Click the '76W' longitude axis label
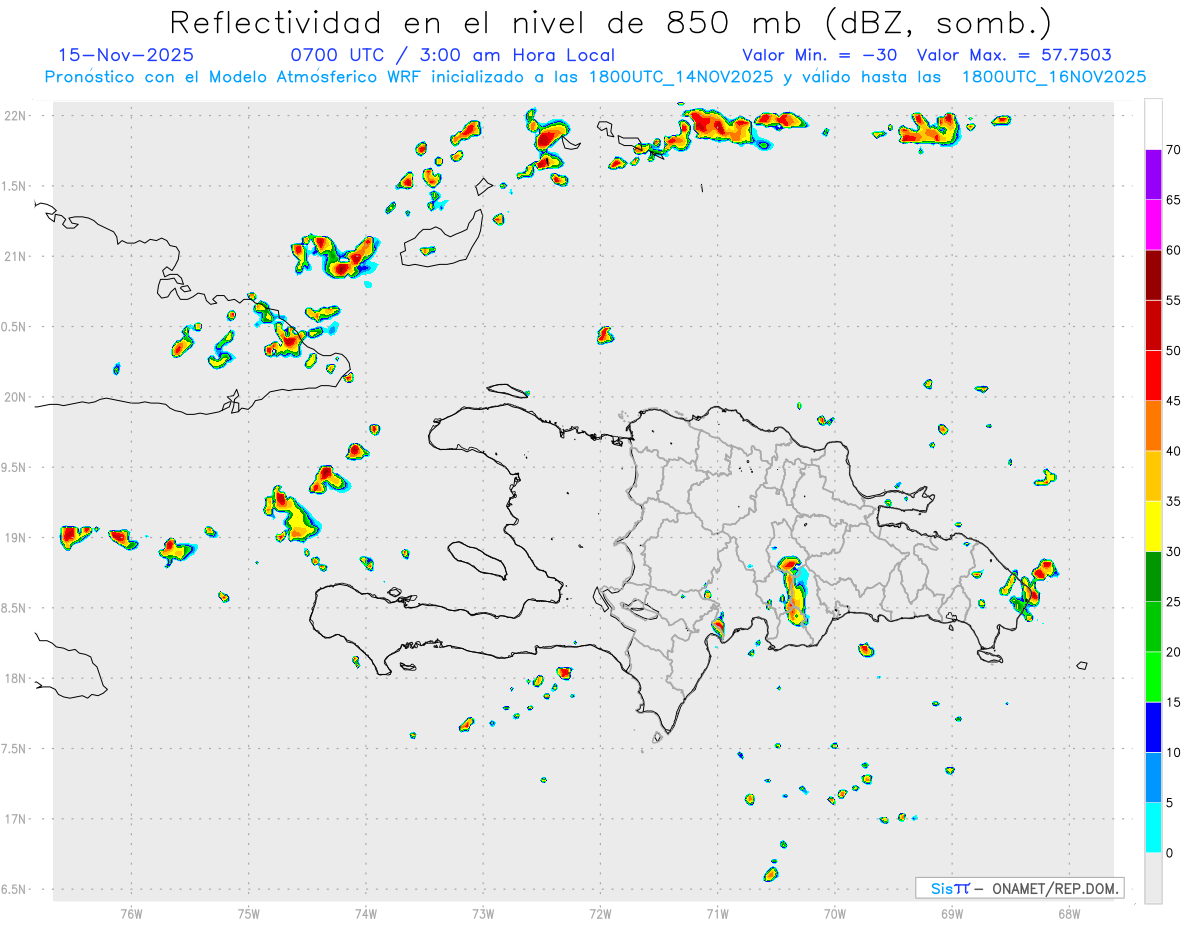Image resolution: width=1200 pixels, height=927 pixels. [x=131, y=914]
